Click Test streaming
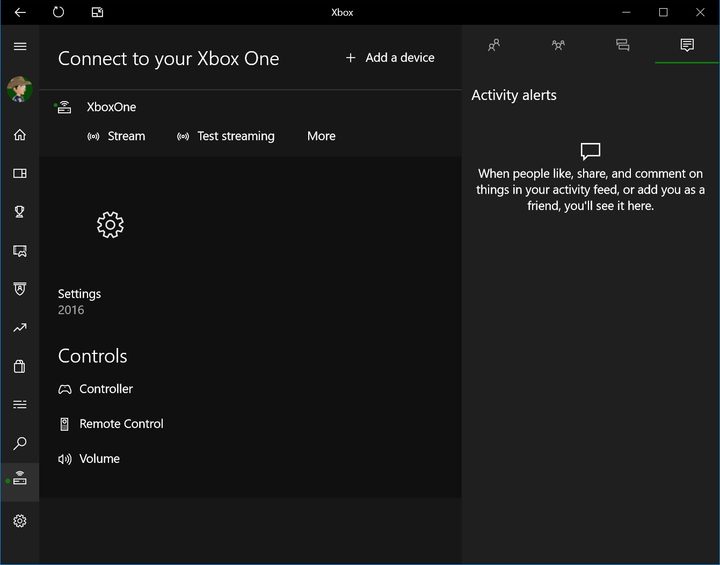 pyautogui.click(x=226, y=136)
